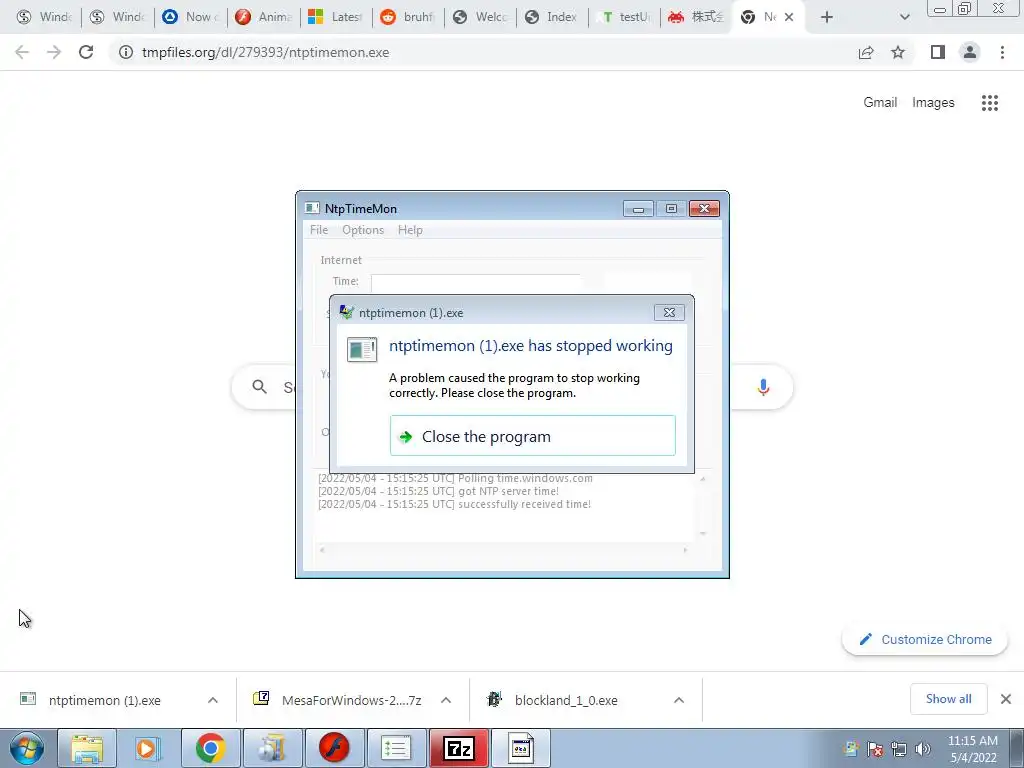This screenshot has height=768, width=1024.
Task: Switch to the Latest tab
Action: (x=335, y=17)
